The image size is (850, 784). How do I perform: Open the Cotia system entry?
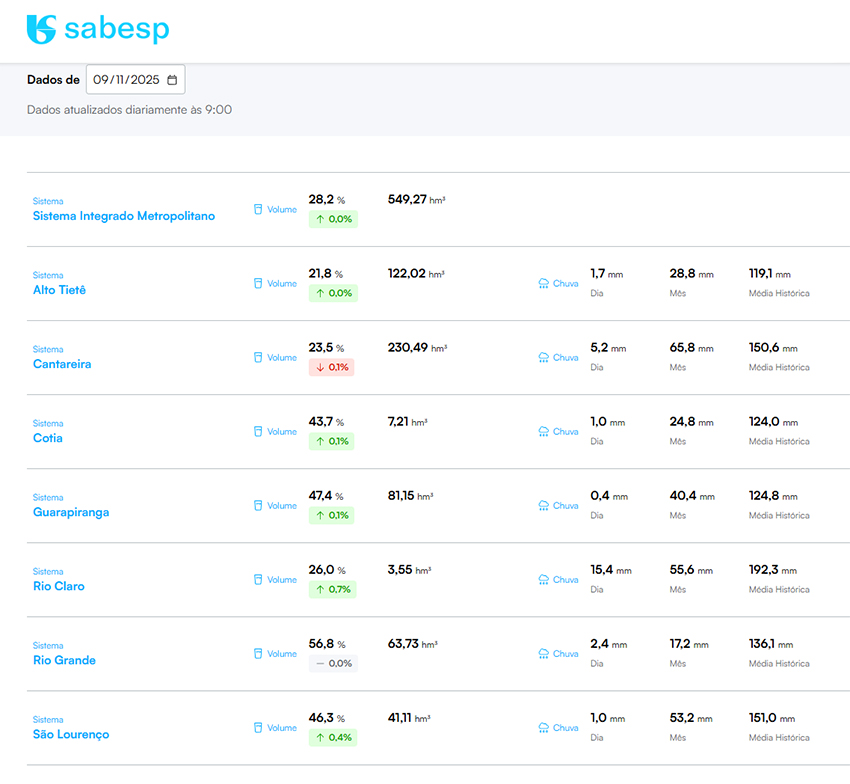point(48,438)
